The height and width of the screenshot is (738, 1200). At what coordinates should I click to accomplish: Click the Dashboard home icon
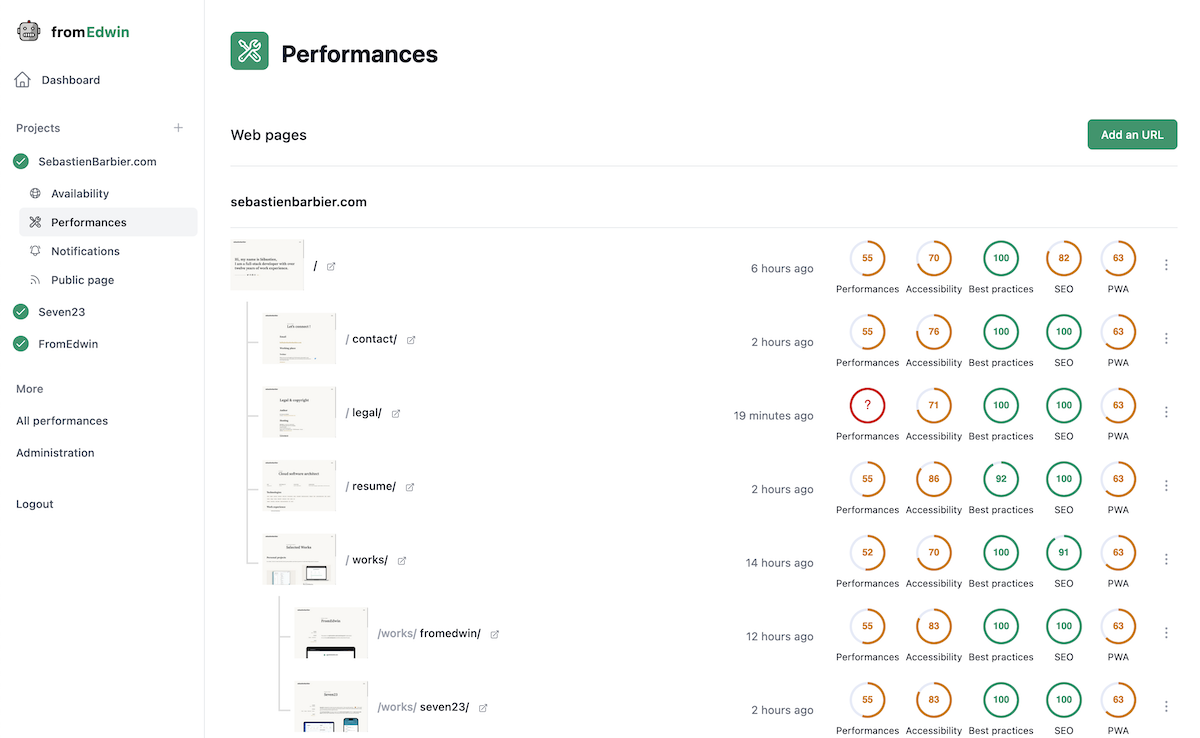pyautogui.click(x=23, y=80)
